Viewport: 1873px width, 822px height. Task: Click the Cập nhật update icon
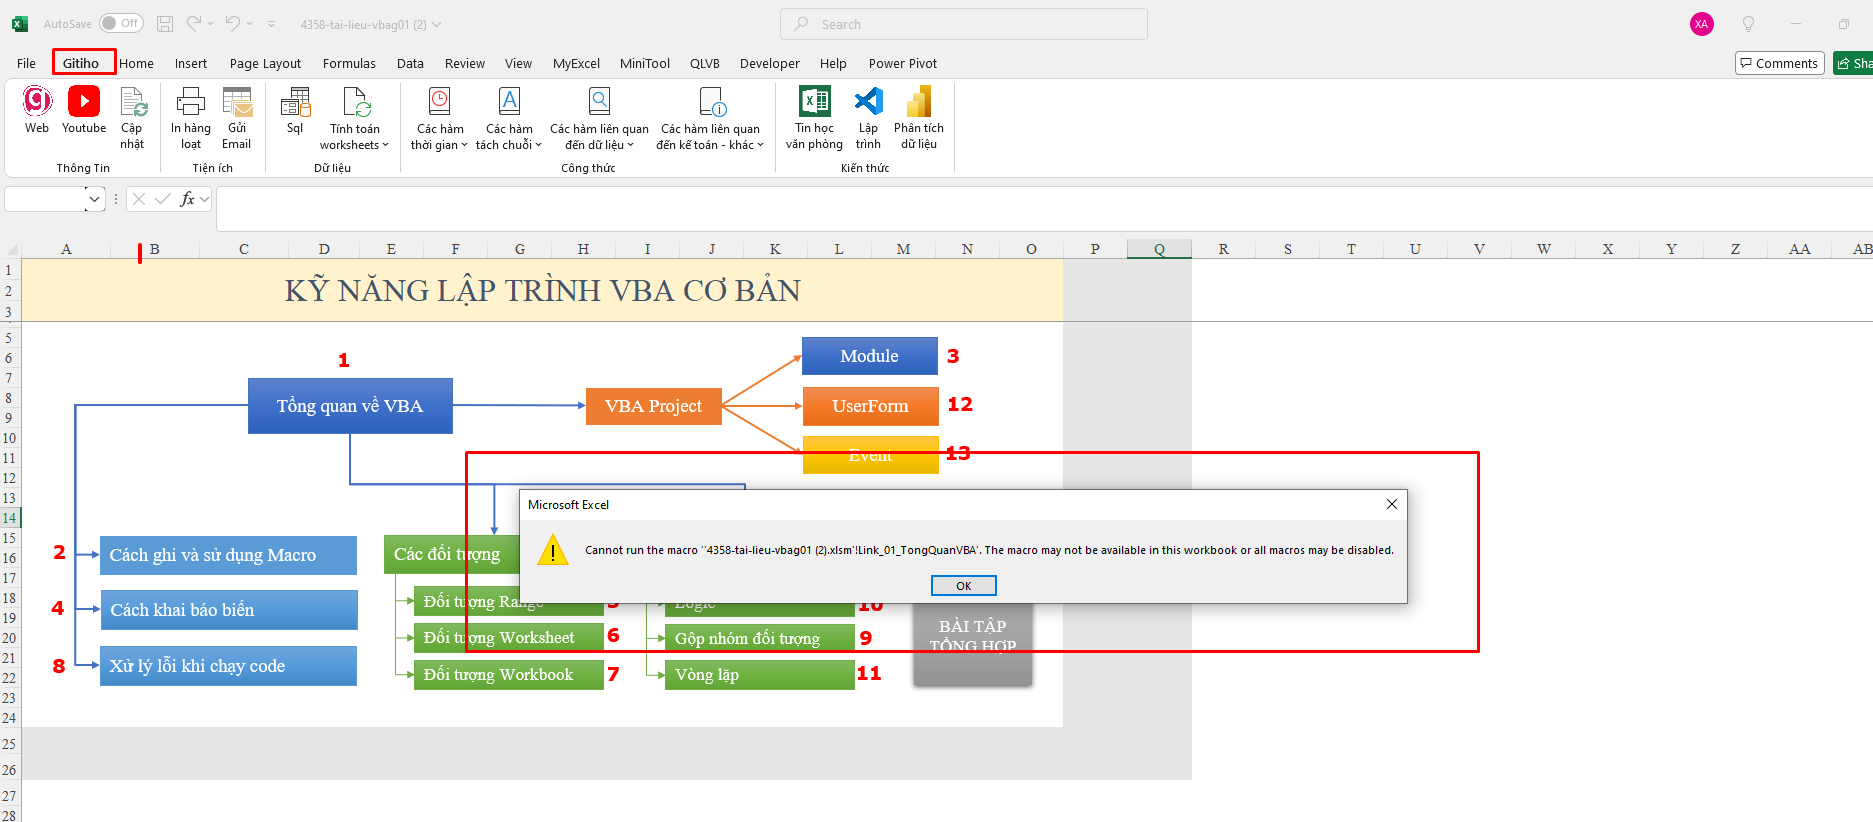(132, 103)
